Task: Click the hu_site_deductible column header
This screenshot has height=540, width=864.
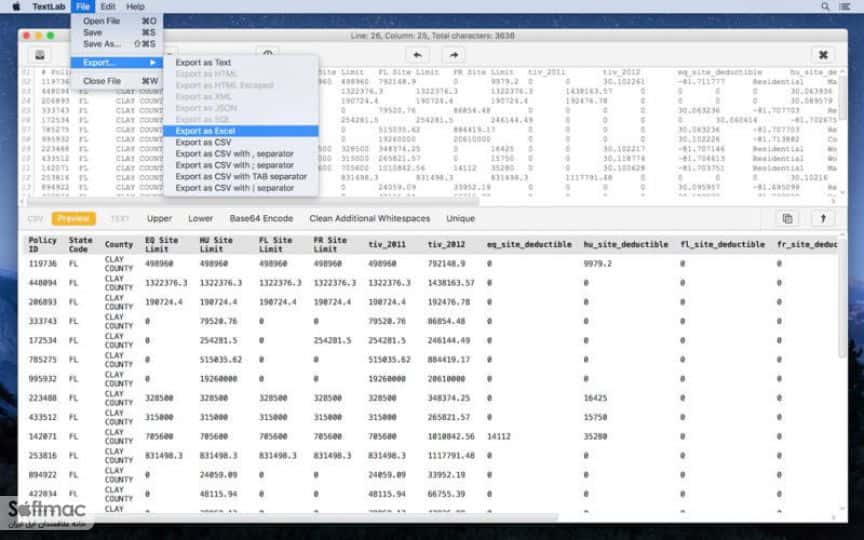Action: pyautogui.click(x=626, y=245)
